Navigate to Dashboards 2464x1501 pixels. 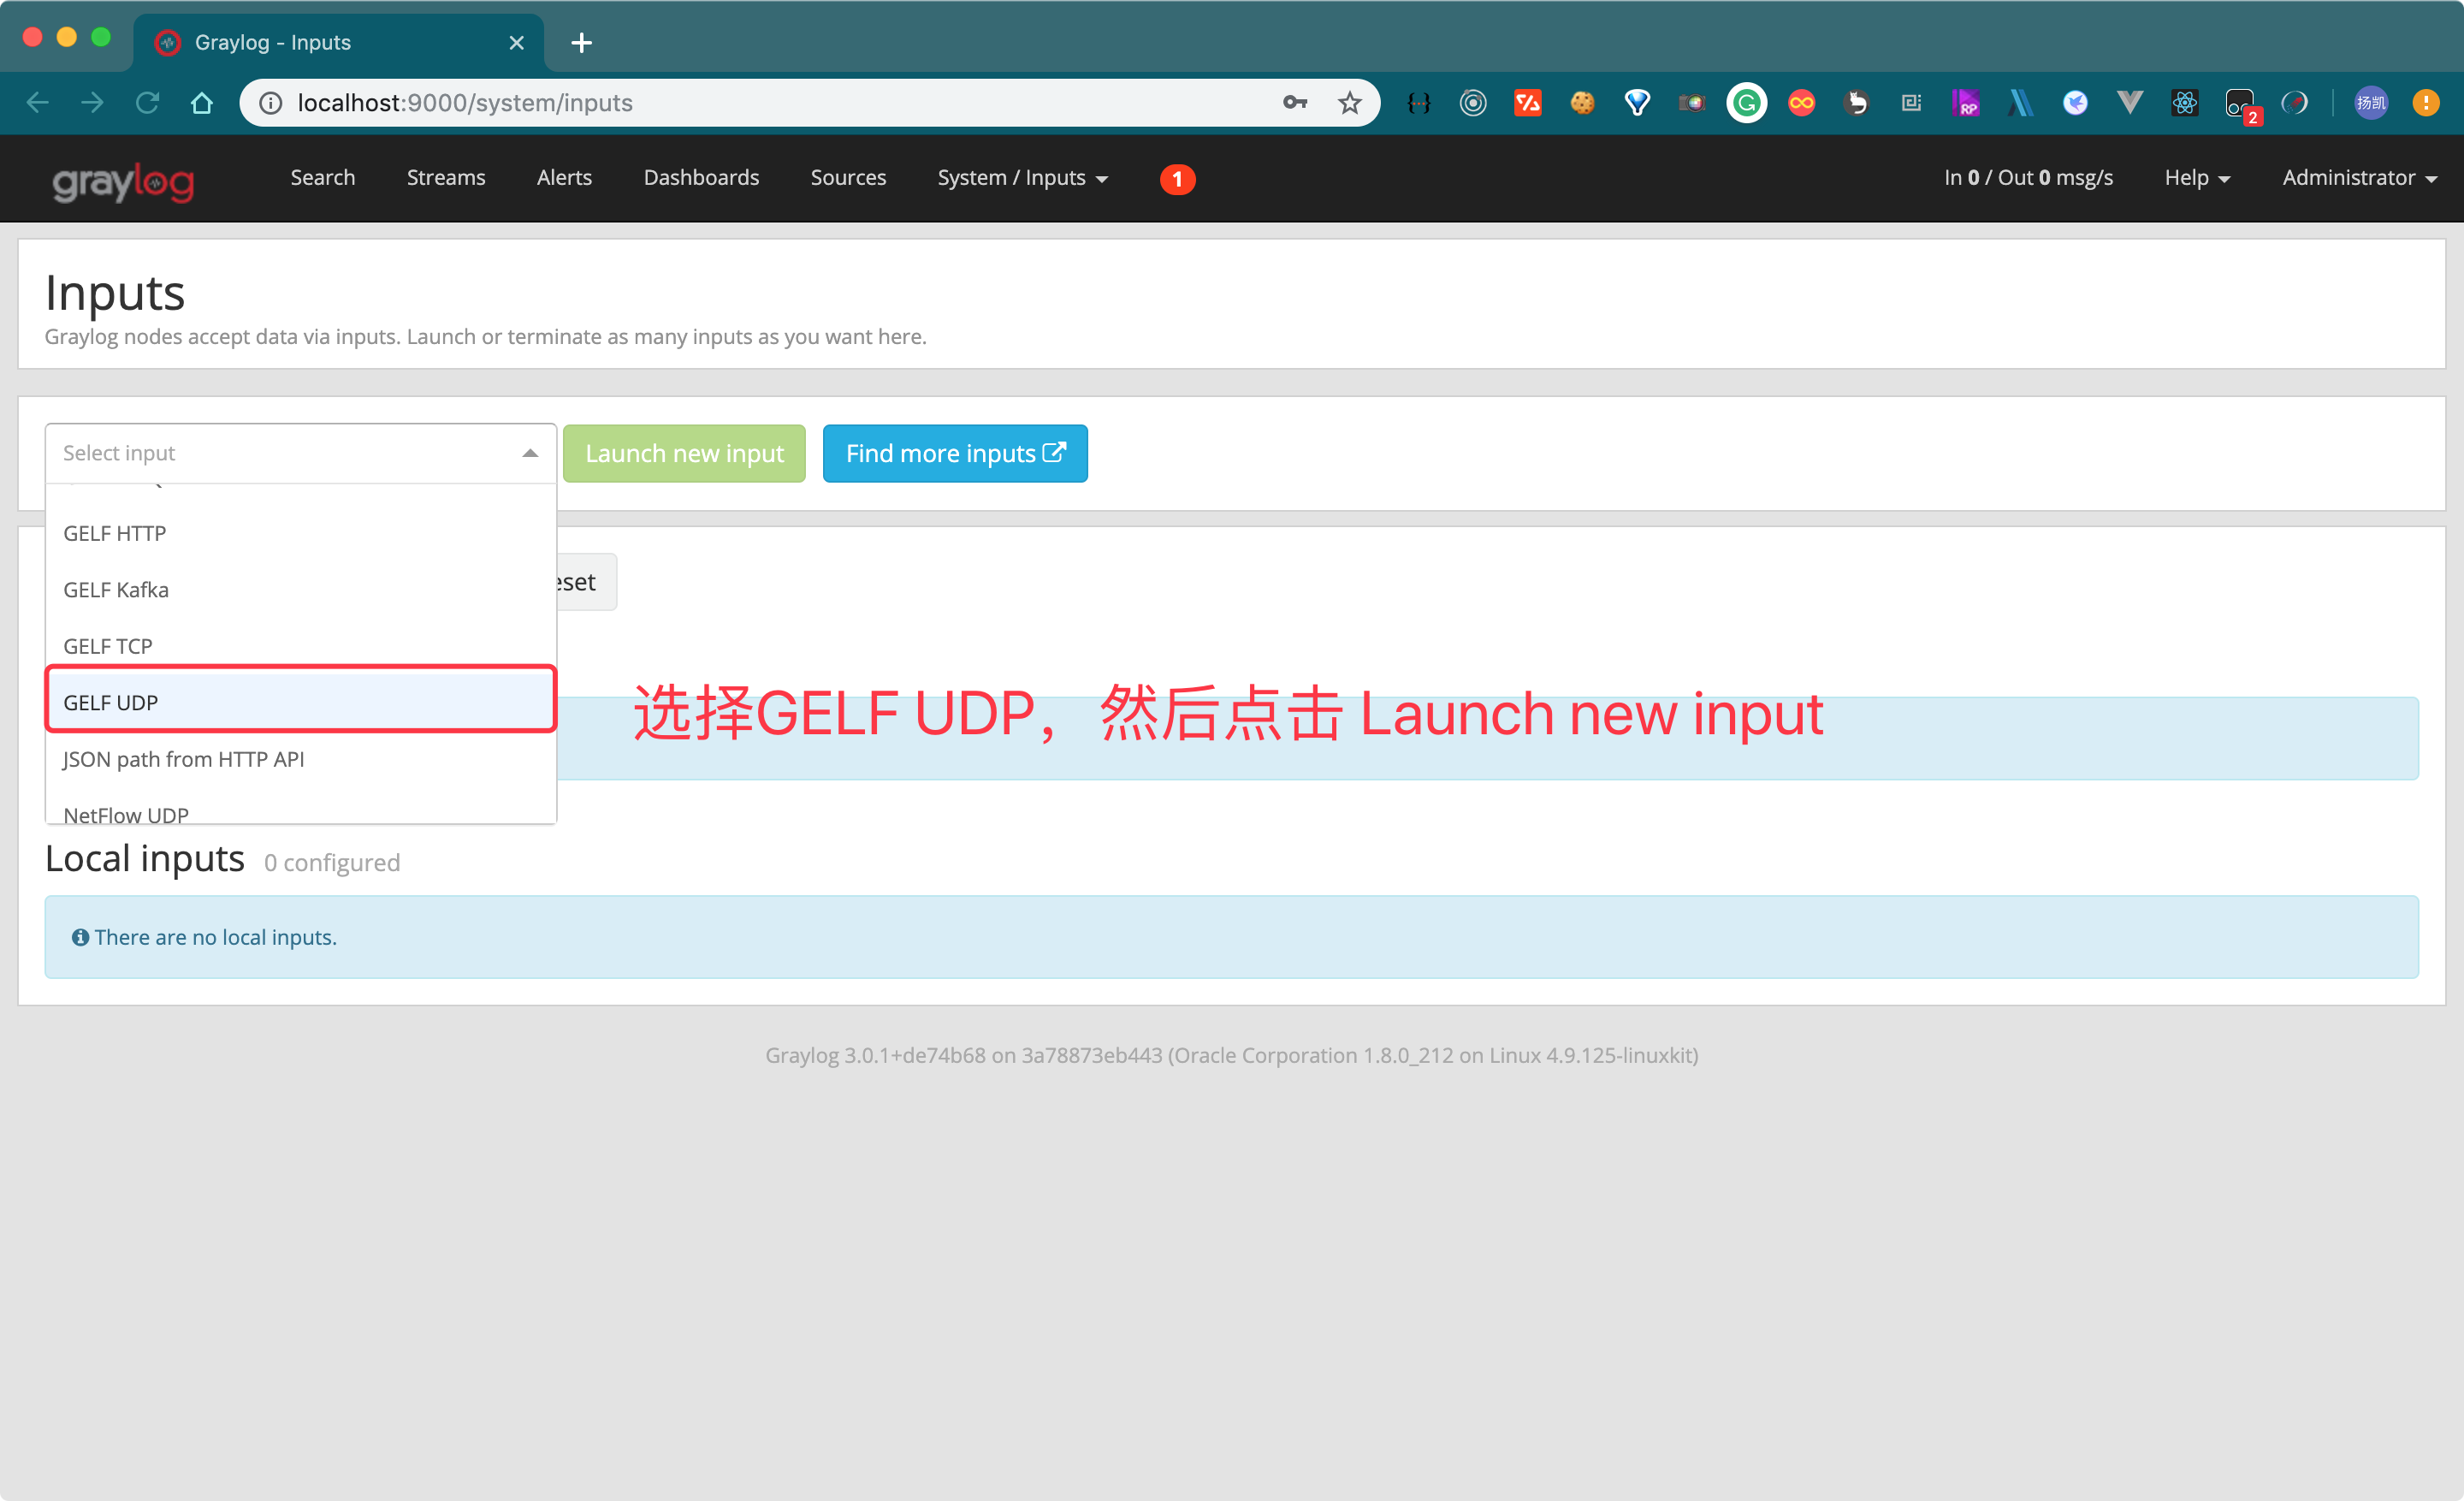click(x=701, y=178)
